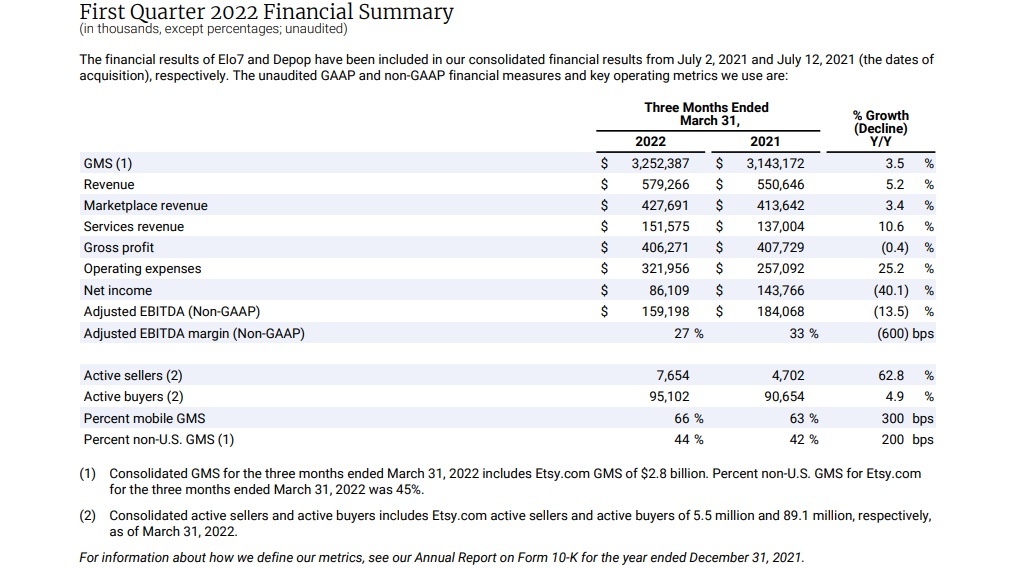The width and height of the screenshot is (1013, 568).
Task: Select the 2022 Revenue value 579,266
Action: click(x=665, y=184)
